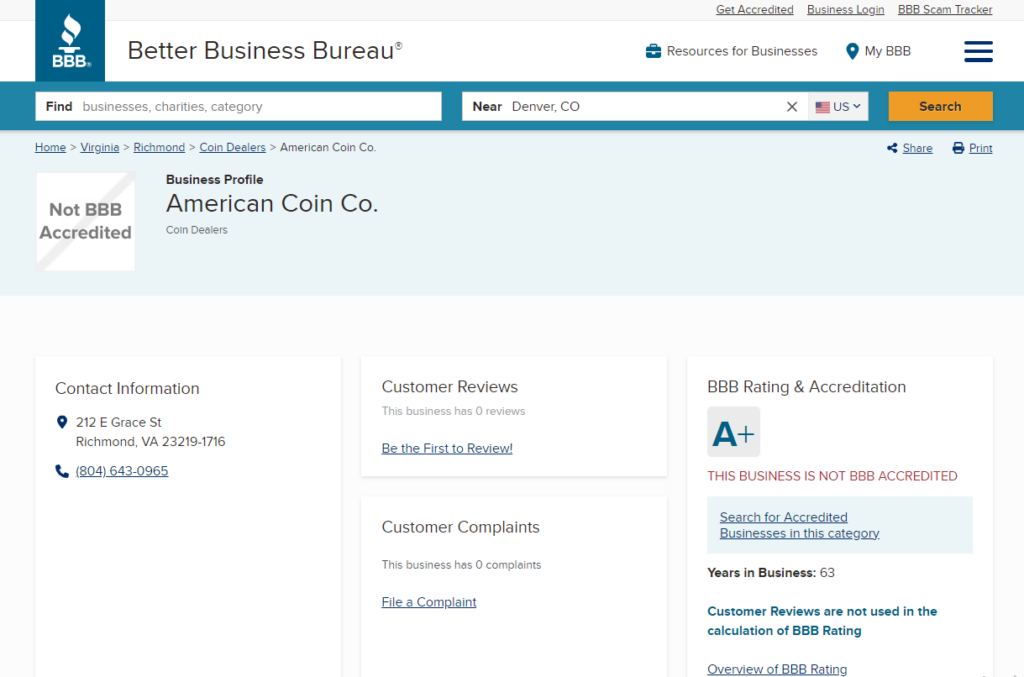
Task: Click the BBB Rating & Accreditation heading
Action: (x=807, y=386)
